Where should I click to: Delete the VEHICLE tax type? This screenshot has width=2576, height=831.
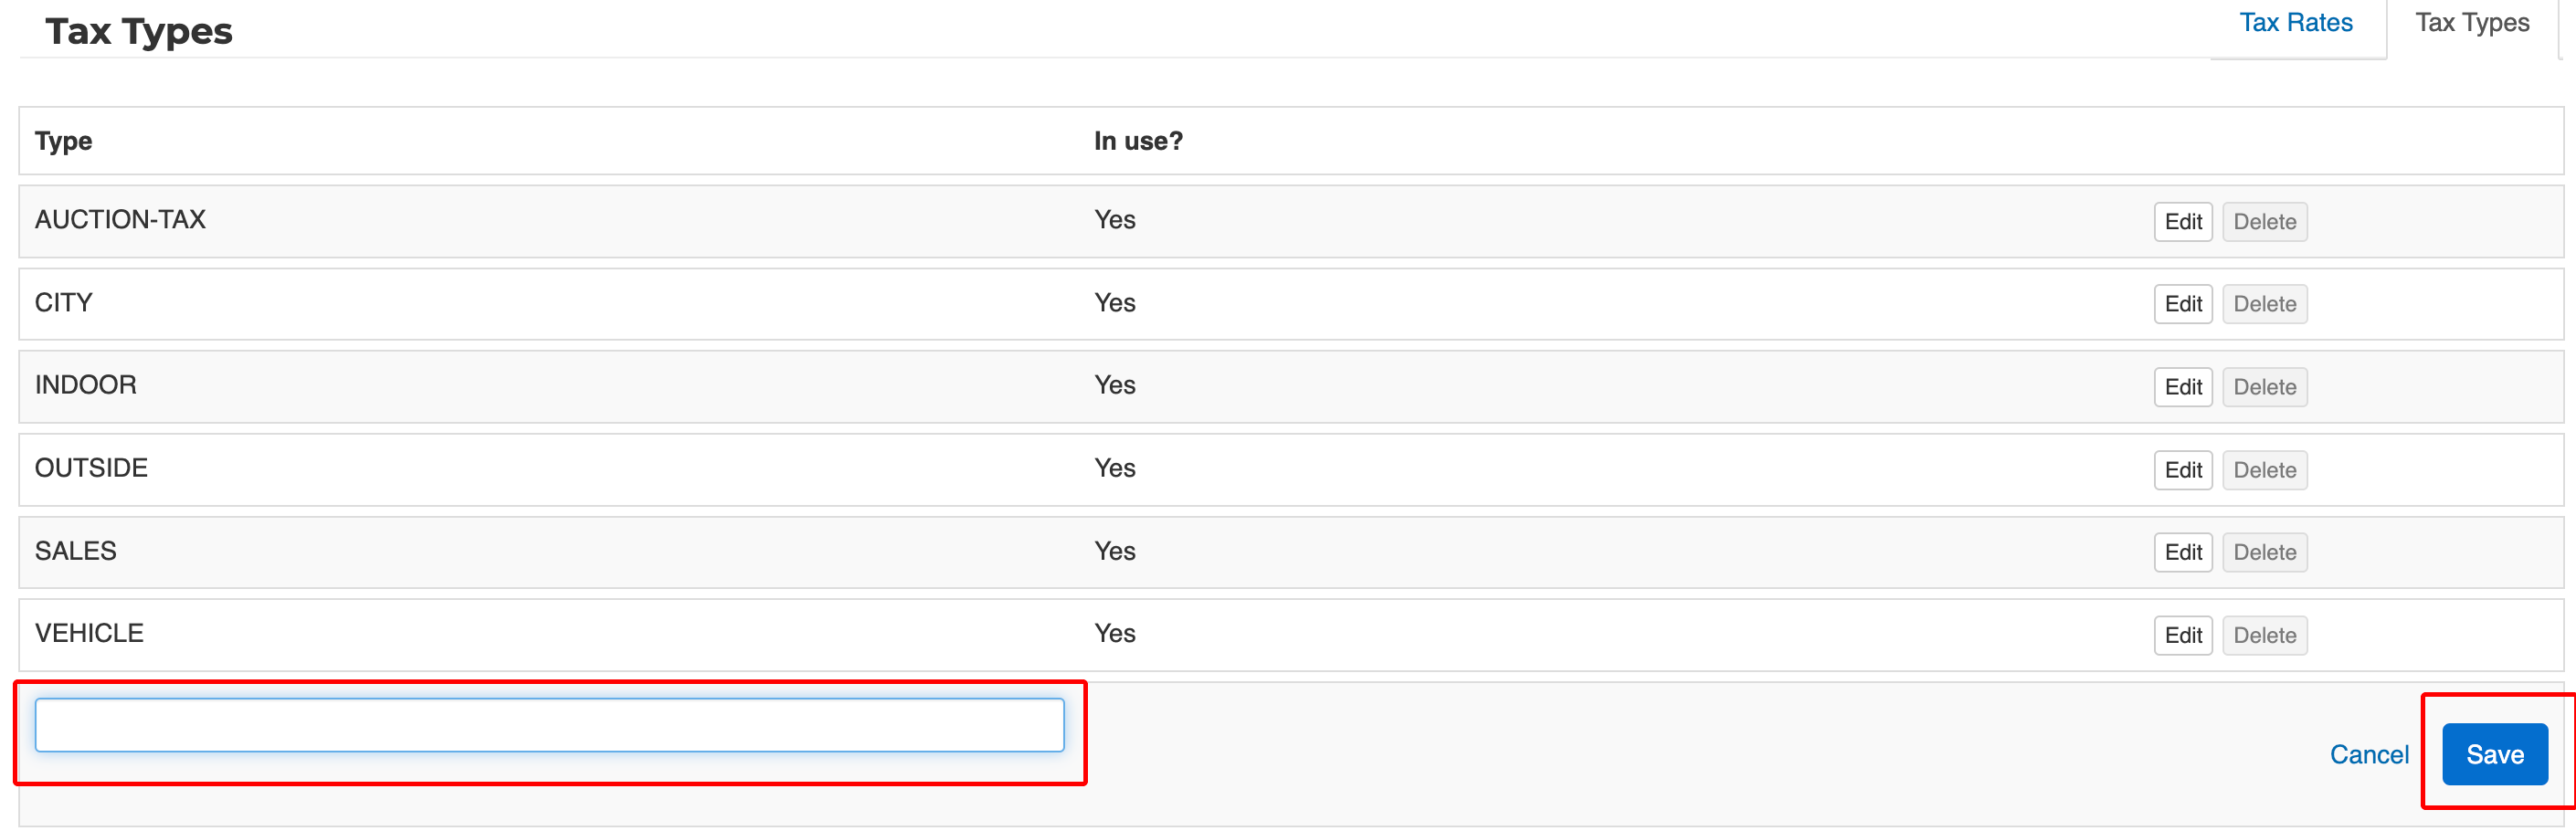coord(2264,635)
